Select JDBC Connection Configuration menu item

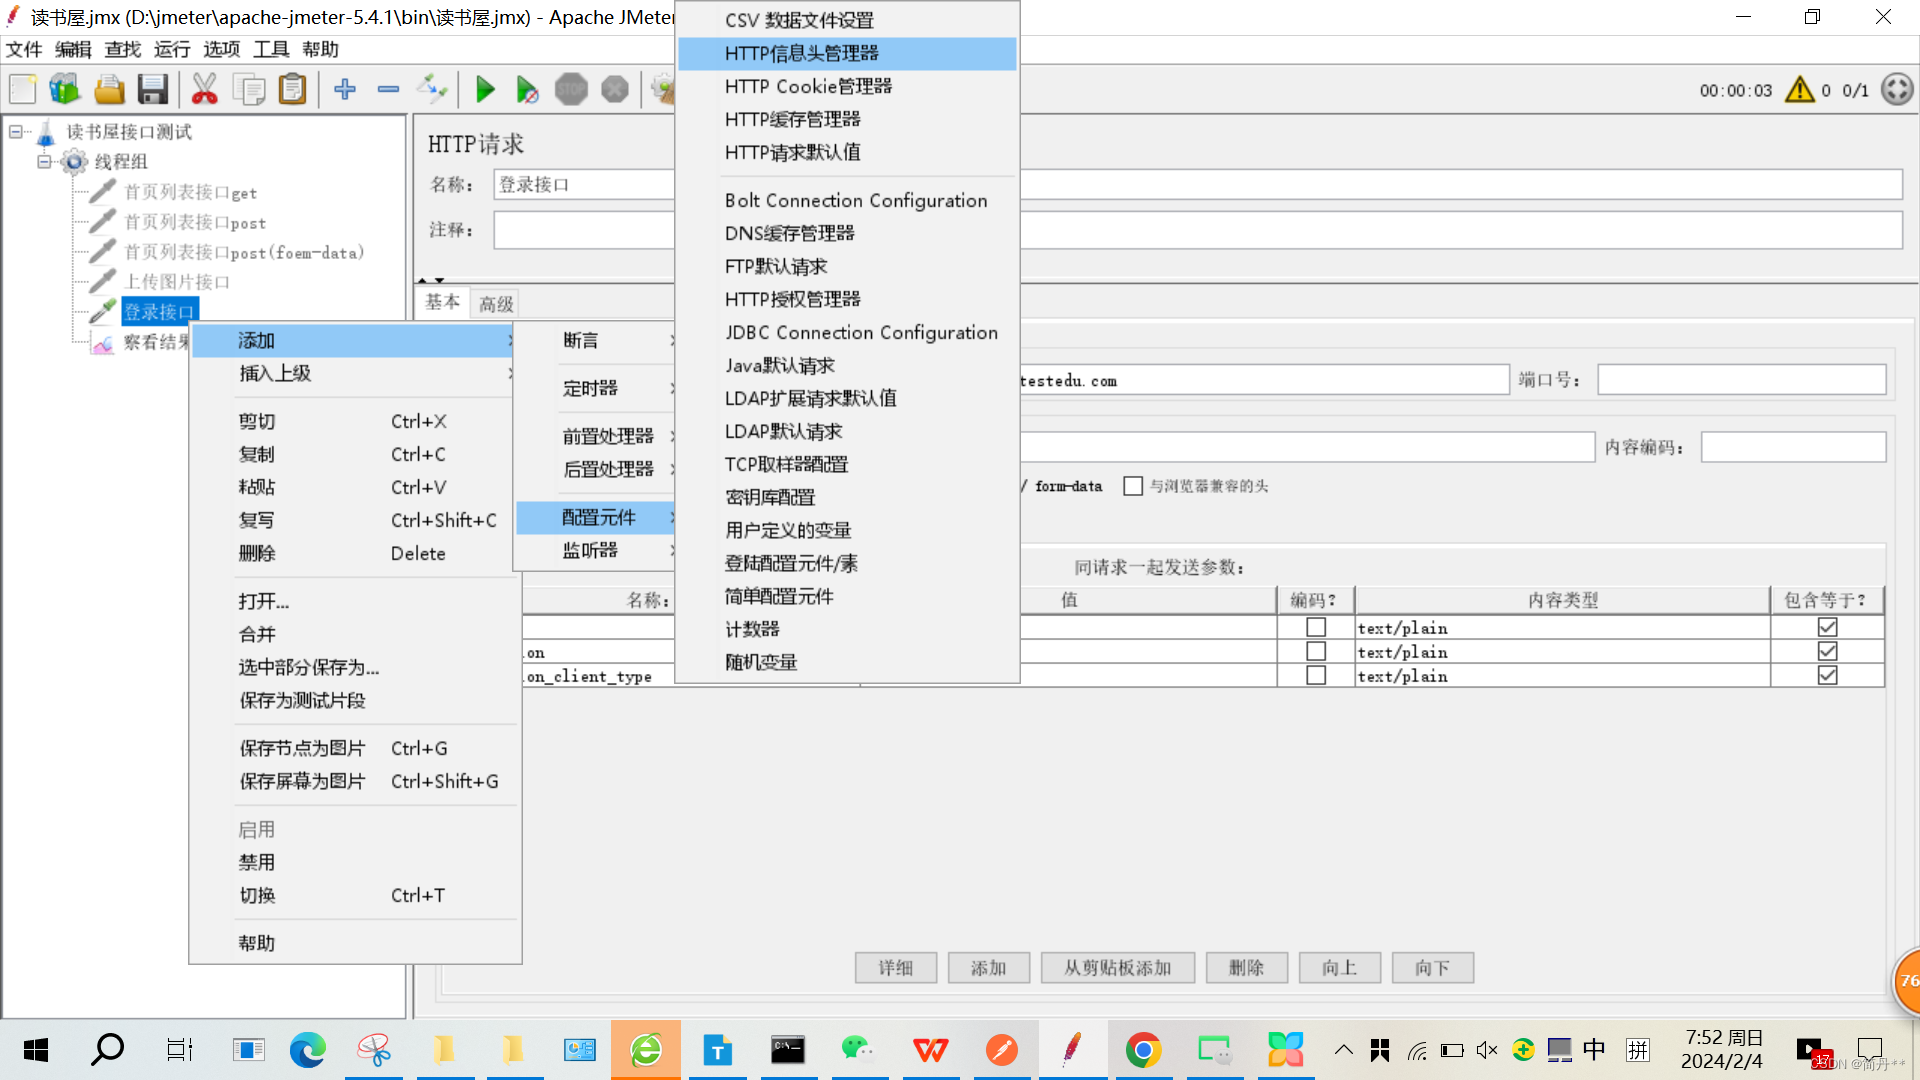point(847,332)
